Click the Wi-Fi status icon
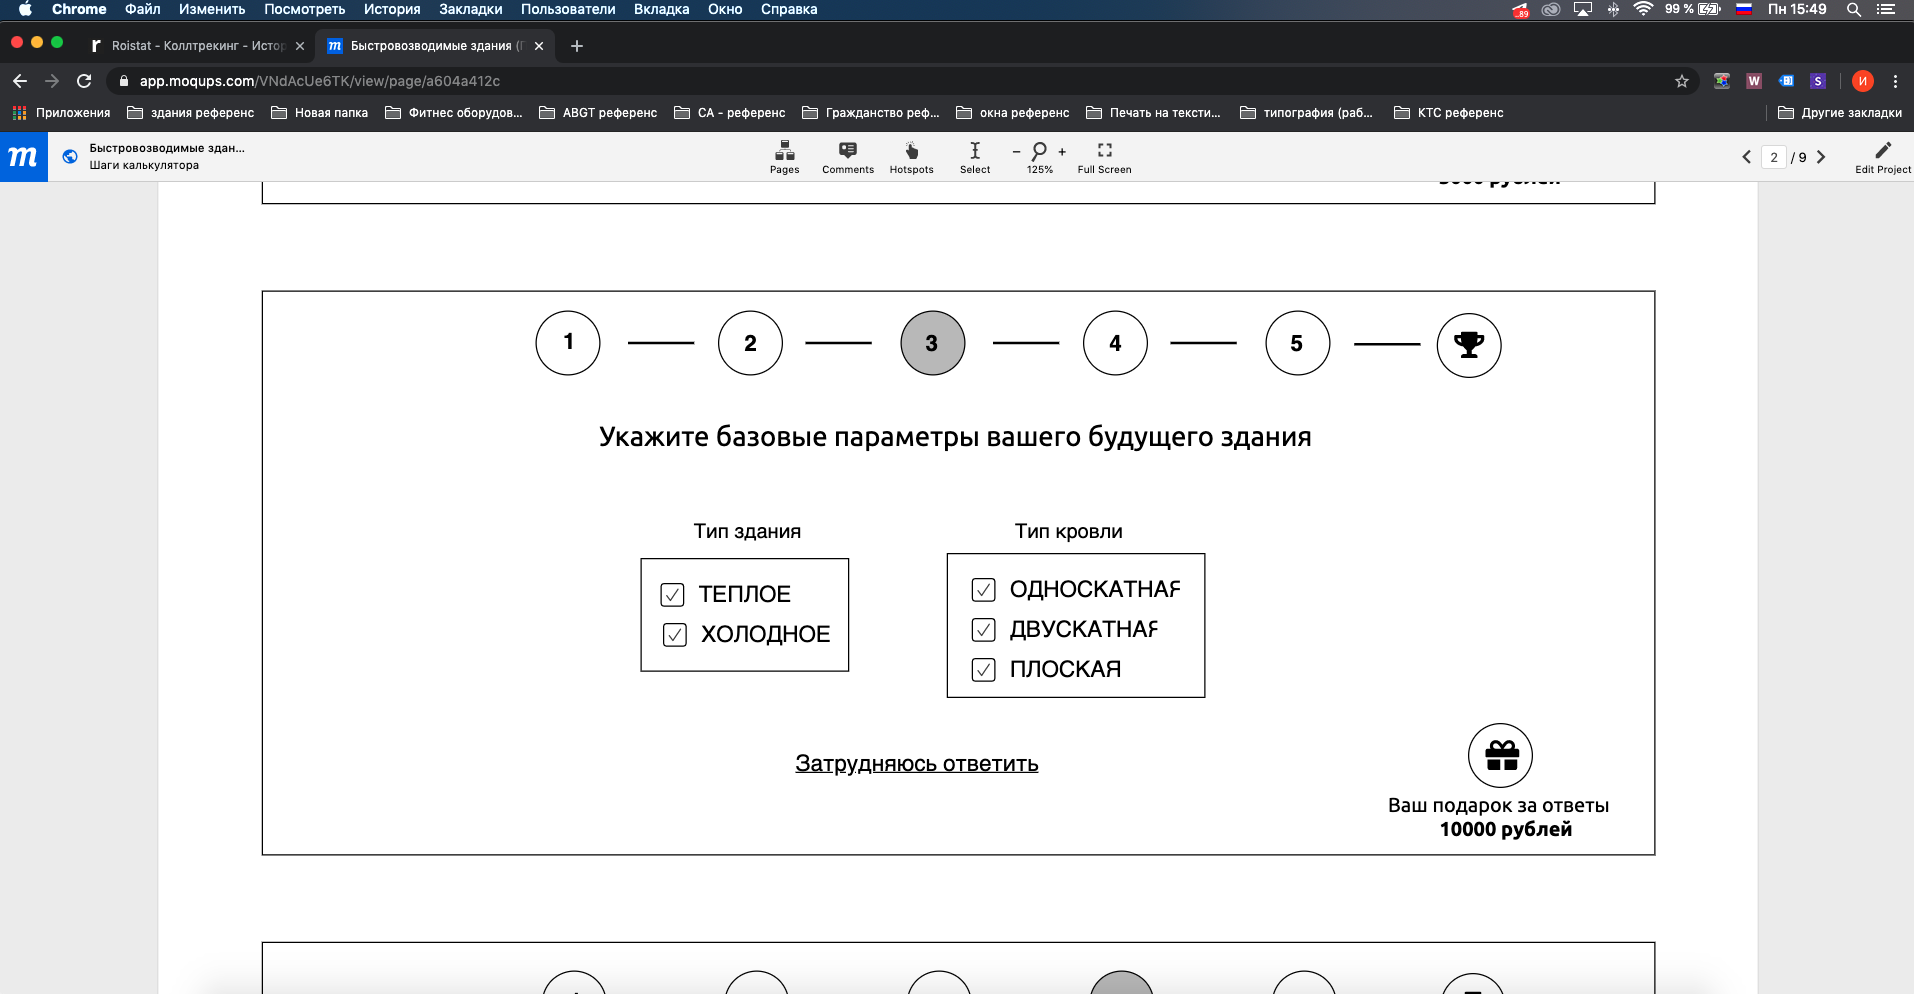The width and height of the screenshot is (1914, 994). [1643, 9]
